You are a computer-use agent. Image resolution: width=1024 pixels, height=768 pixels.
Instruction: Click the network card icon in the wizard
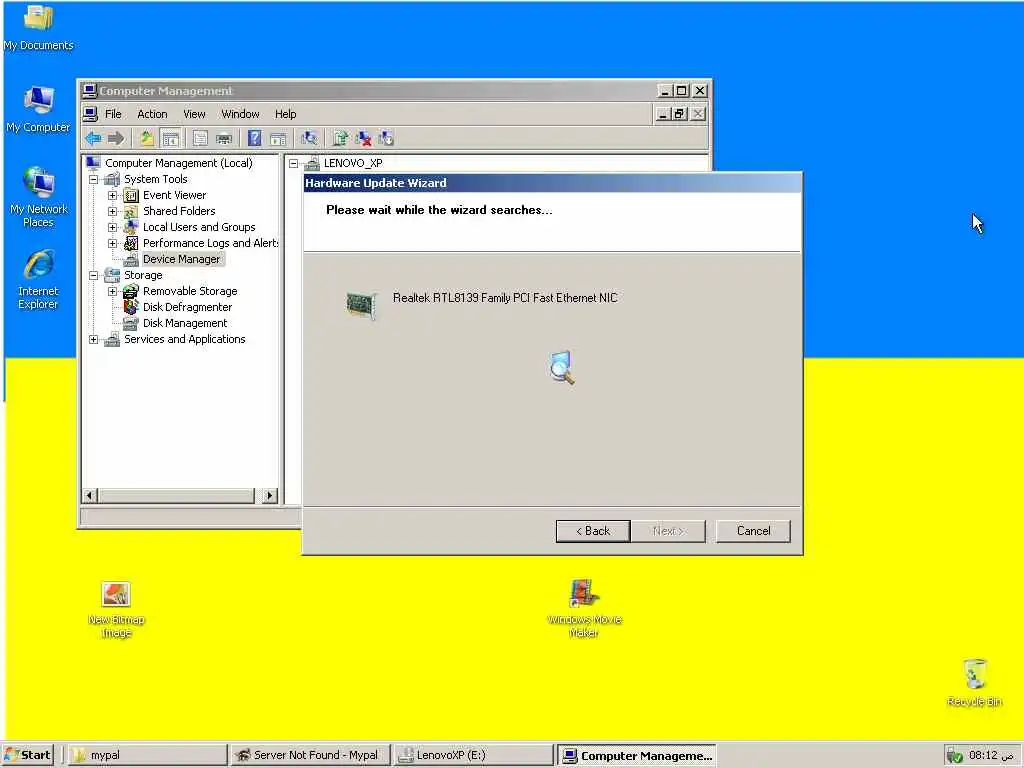(361, 305)
